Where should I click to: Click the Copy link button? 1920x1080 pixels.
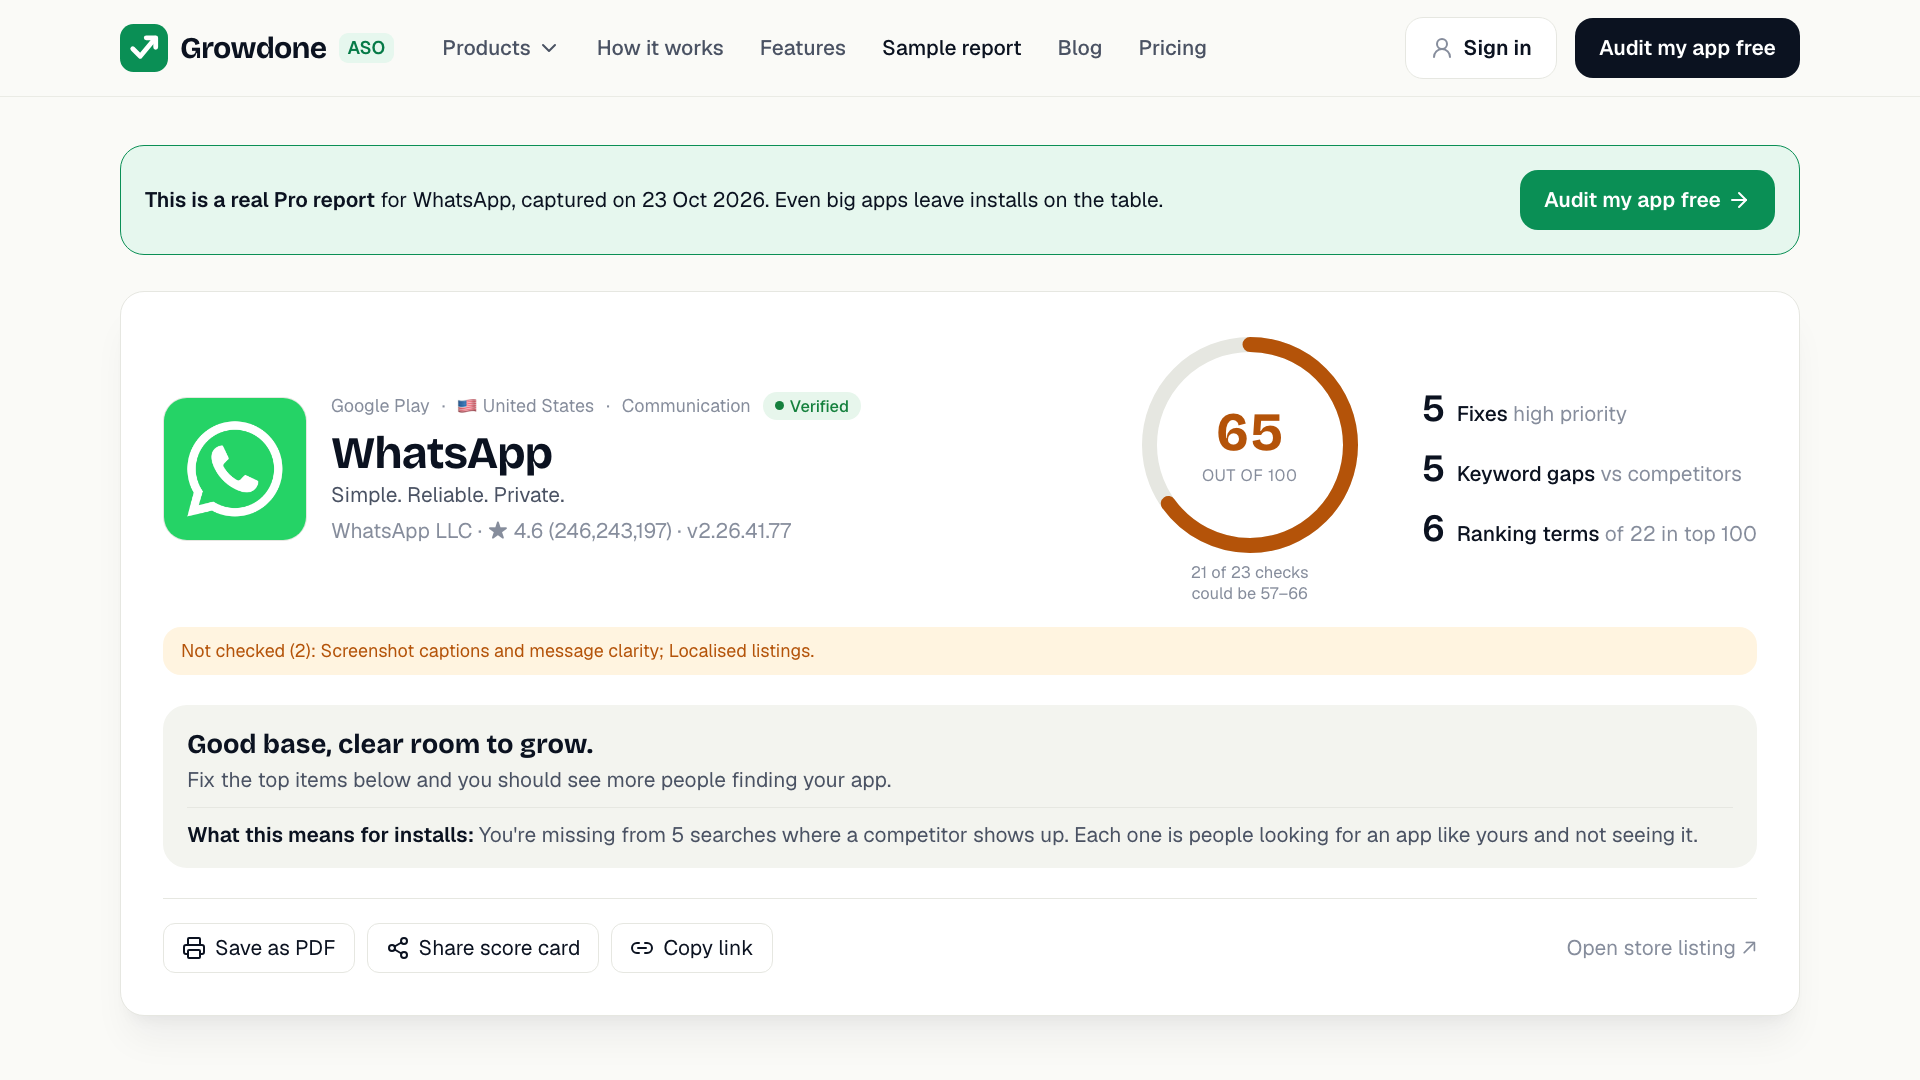pos(692,948)
